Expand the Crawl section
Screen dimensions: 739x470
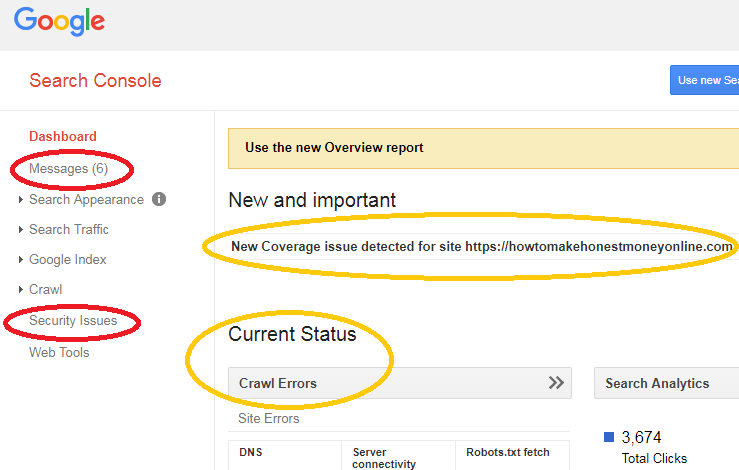pyautogui.click(x=21, y=289)
